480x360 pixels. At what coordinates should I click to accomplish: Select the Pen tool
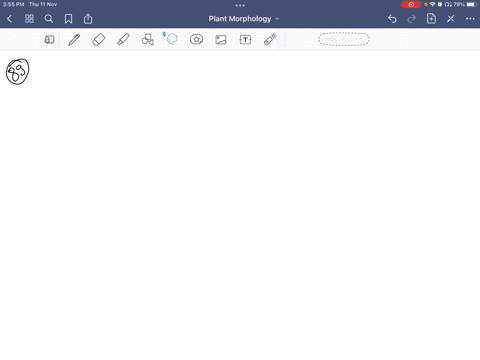pyautogui.click(x=74, y=40)
